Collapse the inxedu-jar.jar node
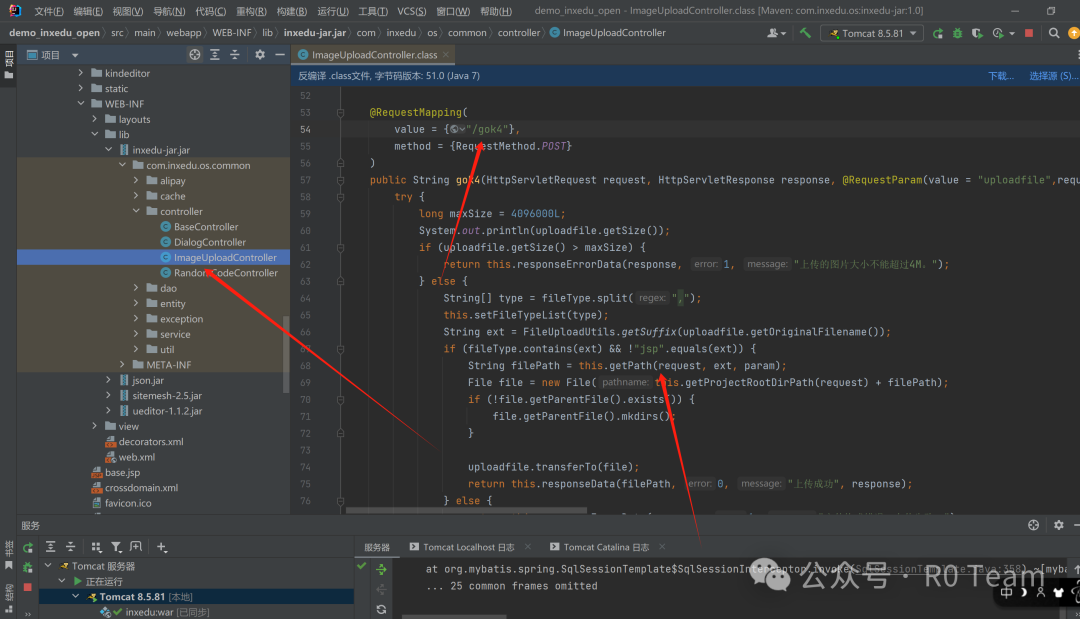The width and height of the screenshot is (1080, 619). coord(108,149)
